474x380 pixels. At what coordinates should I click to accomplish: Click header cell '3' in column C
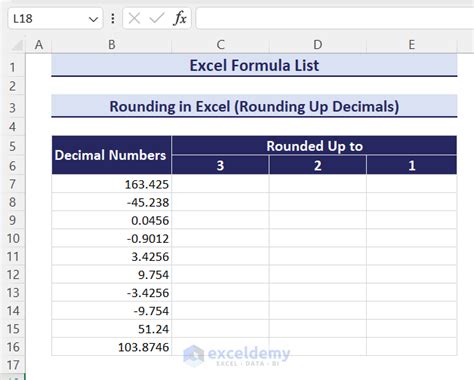[x=220, y=165]
